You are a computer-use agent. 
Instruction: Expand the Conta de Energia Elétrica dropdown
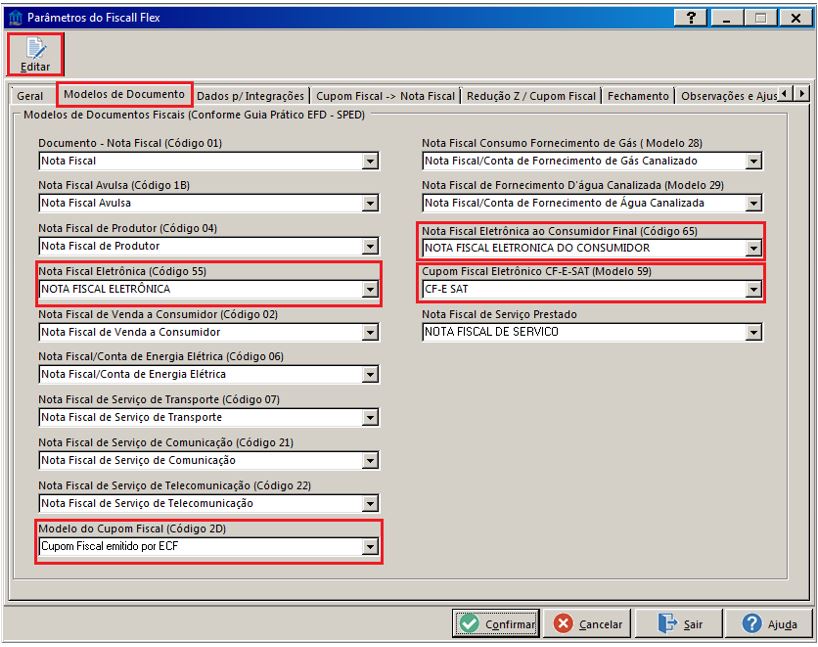(x=370, y=374)
